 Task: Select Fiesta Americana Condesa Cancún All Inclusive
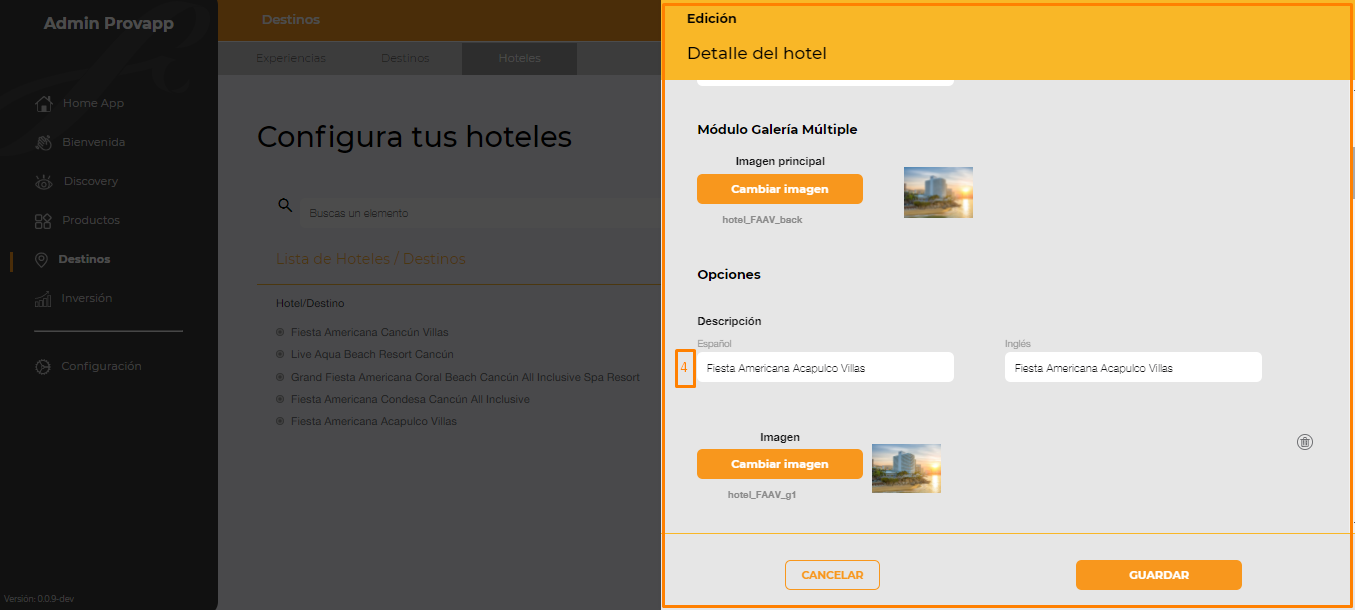410,399
